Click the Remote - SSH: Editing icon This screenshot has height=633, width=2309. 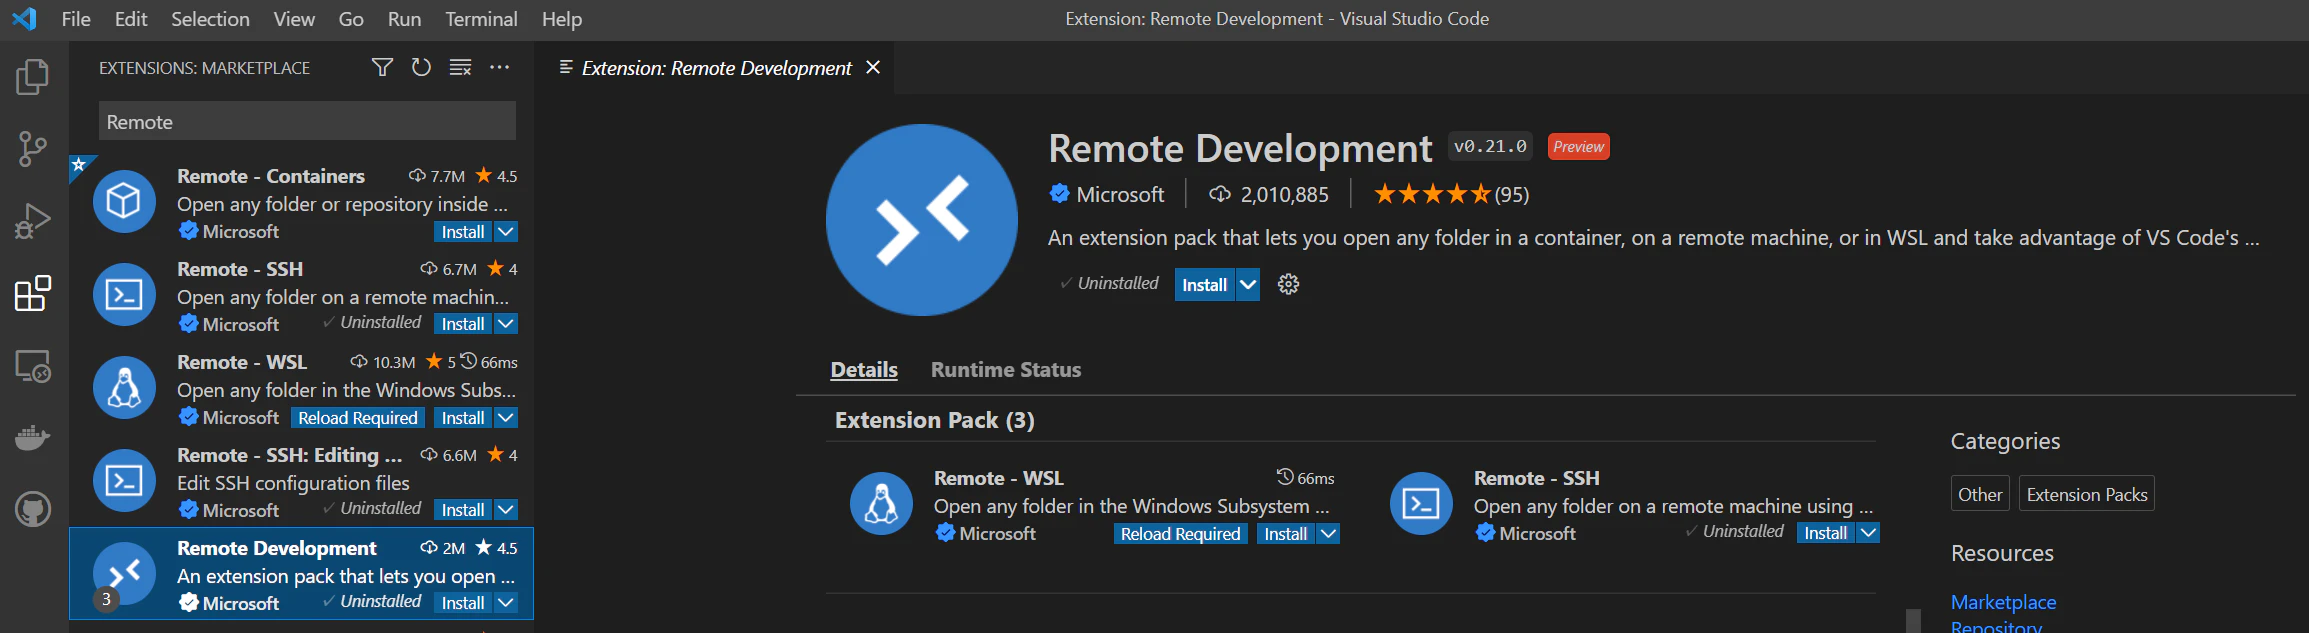pos(124,480)
